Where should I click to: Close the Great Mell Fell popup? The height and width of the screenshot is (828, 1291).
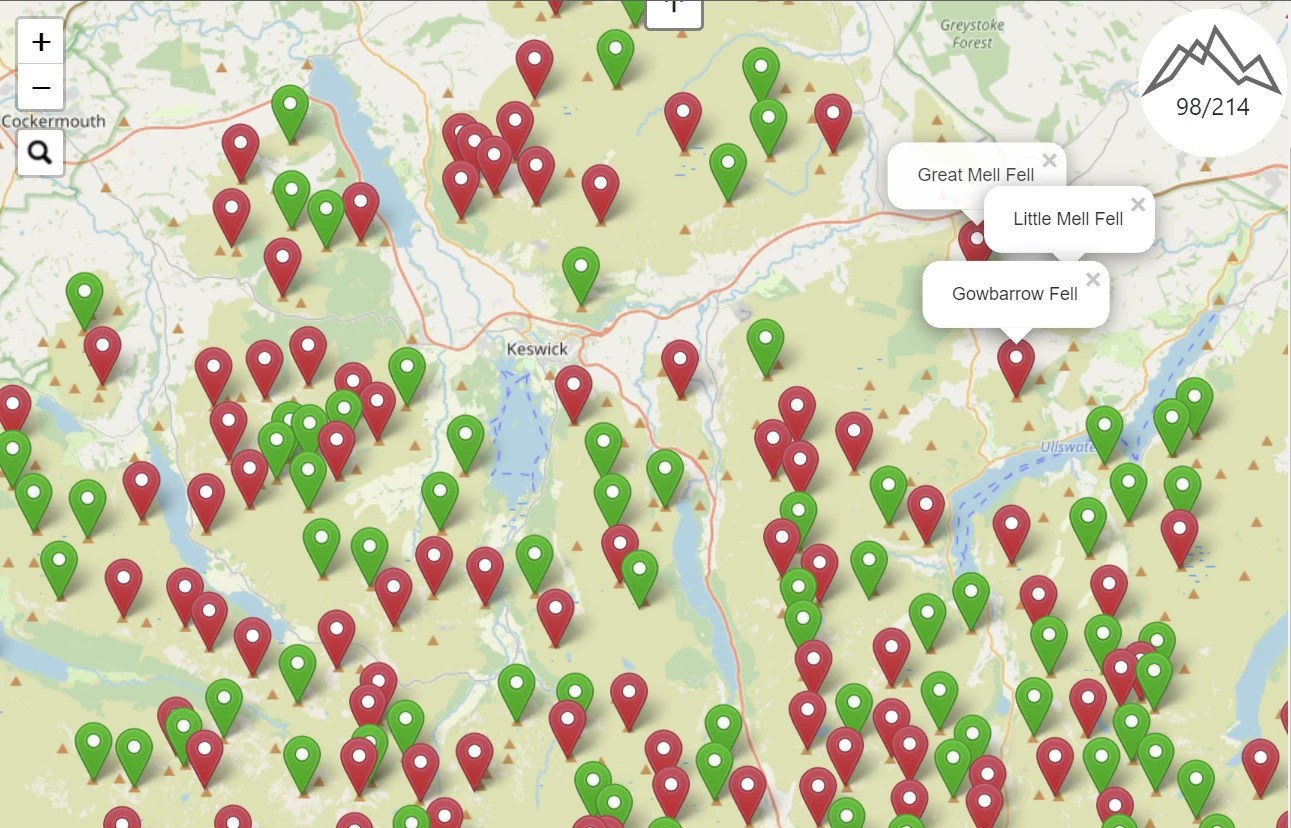point(1049,160)
